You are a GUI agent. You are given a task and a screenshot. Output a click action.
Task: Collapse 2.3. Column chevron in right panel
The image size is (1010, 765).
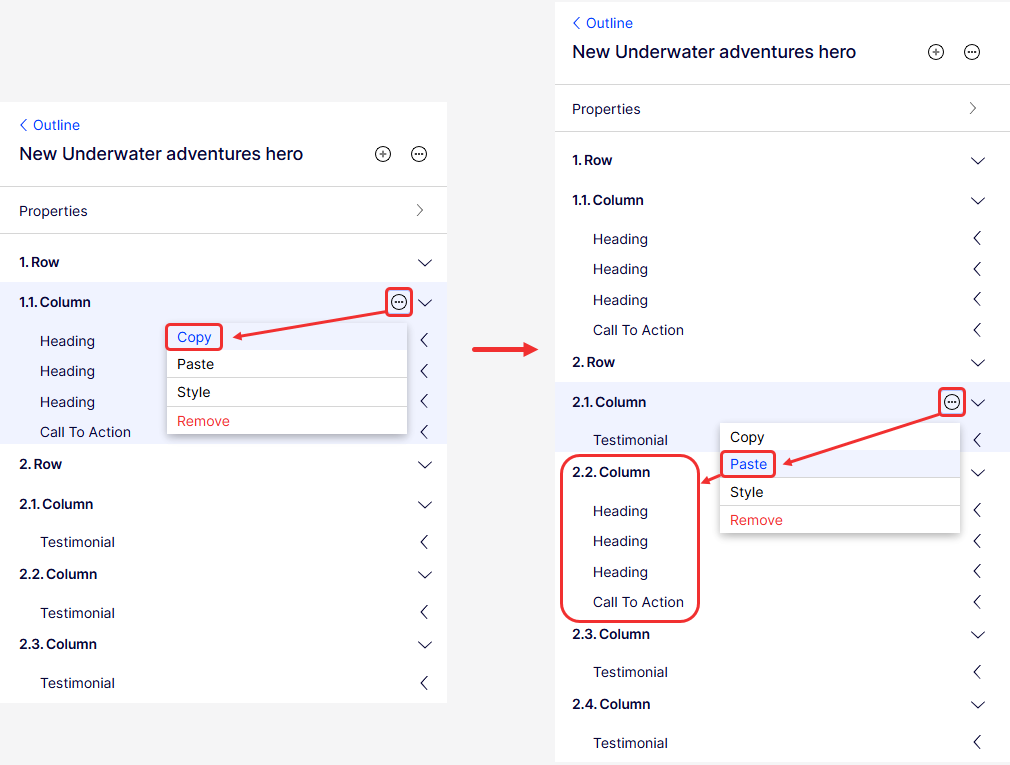pyautogui.click(x=978, y=635)
